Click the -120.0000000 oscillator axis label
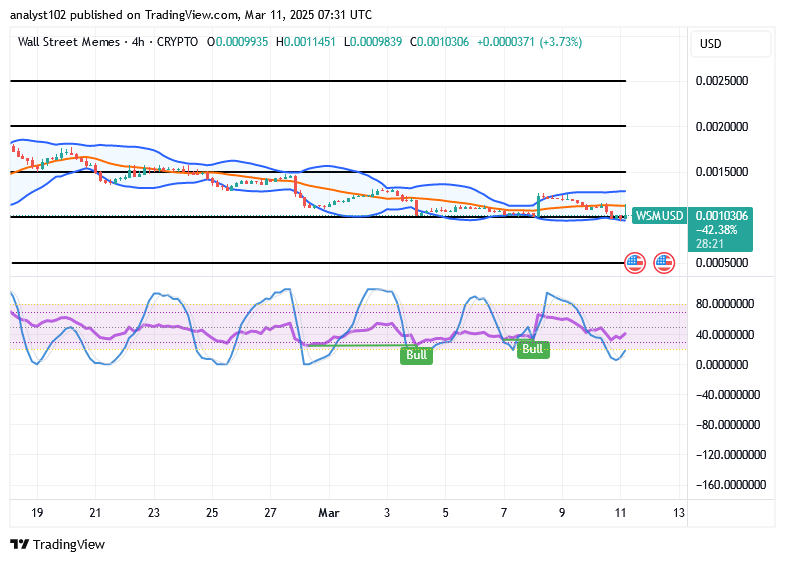This screenshot has width=785, height=562. (x=730, y=454)
